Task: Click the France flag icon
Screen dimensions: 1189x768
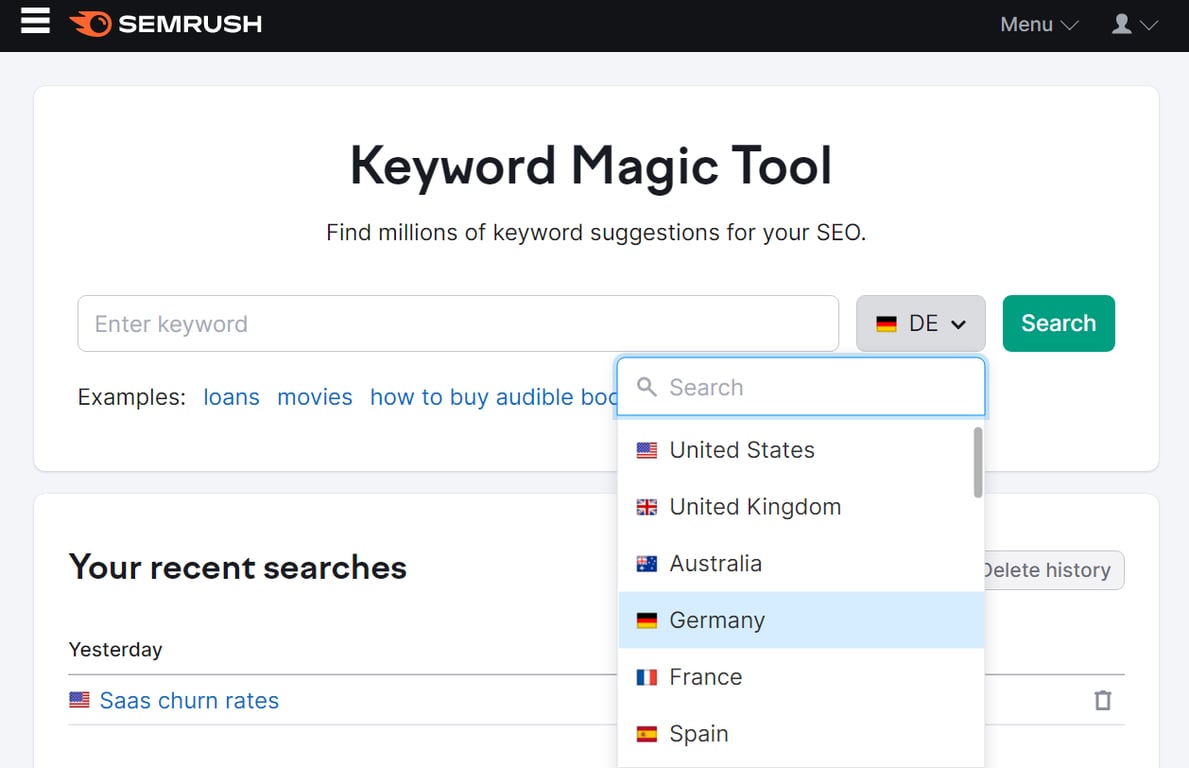Action: (x=647, y=677)
